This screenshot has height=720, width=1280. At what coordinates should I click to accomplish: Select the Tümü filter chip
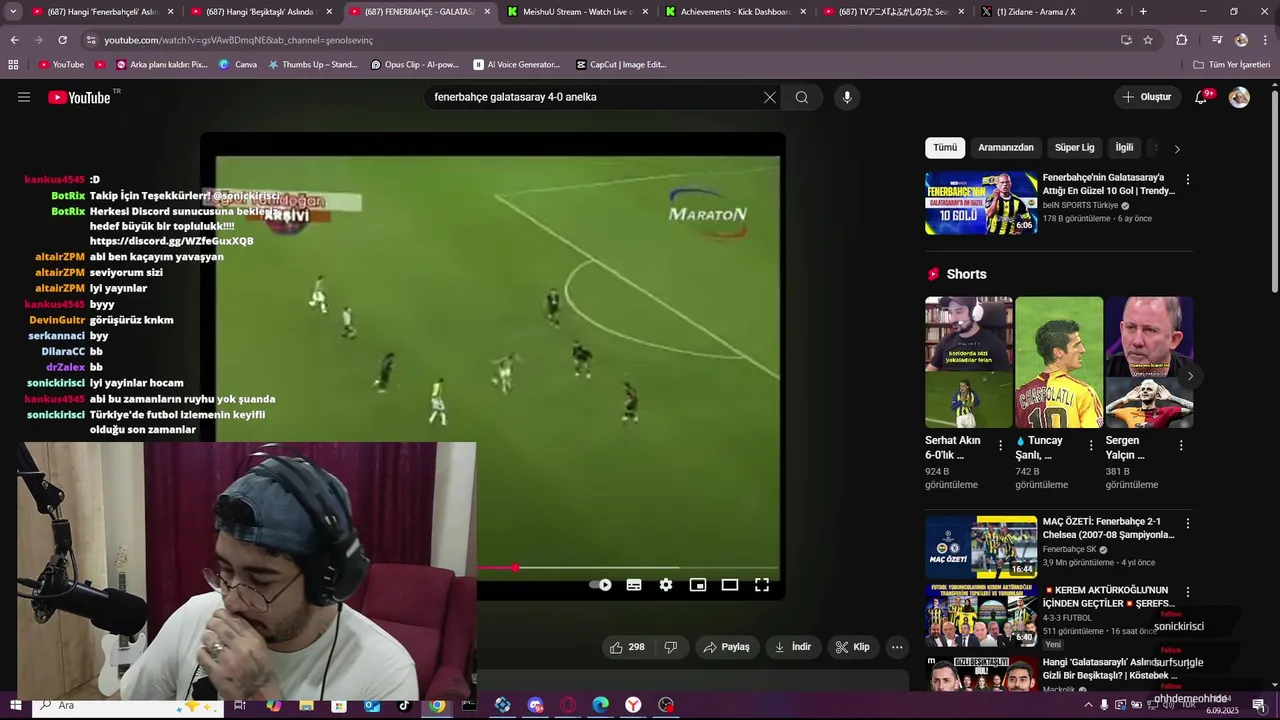click(945, 148)
